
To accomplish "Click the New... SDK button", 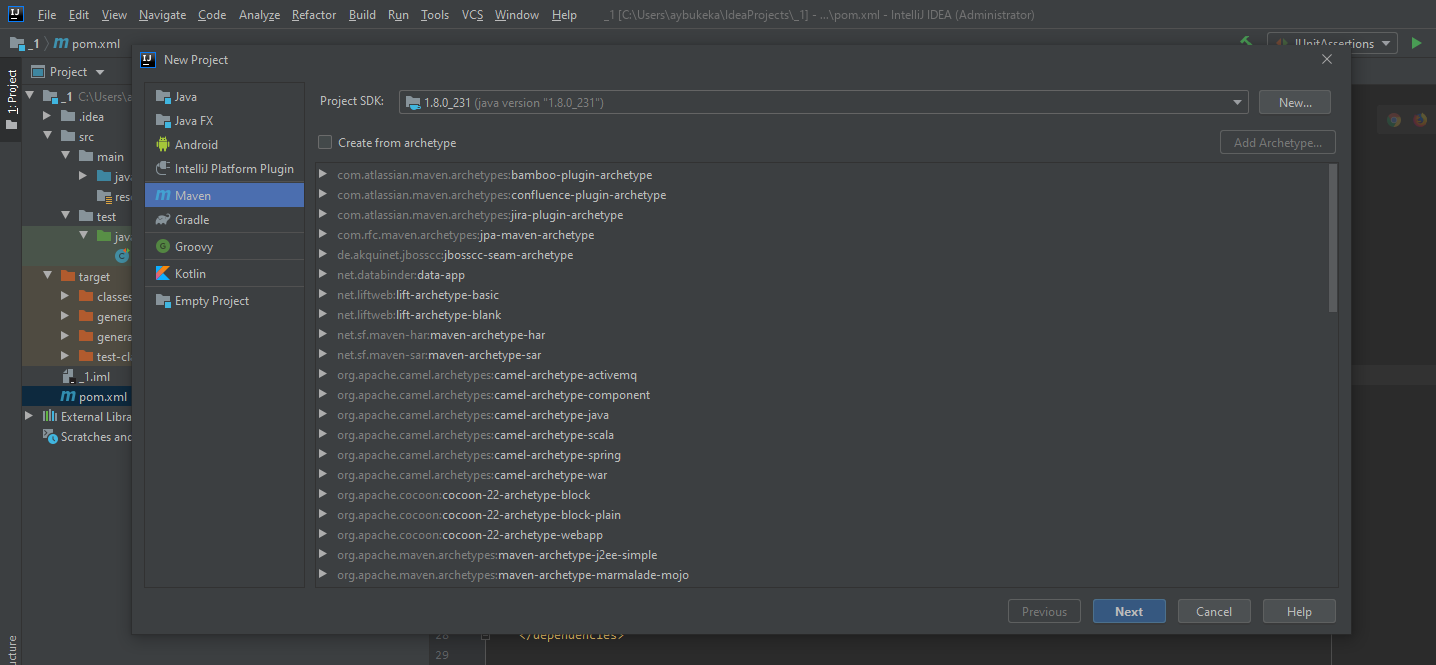I will coord(1295,102).
